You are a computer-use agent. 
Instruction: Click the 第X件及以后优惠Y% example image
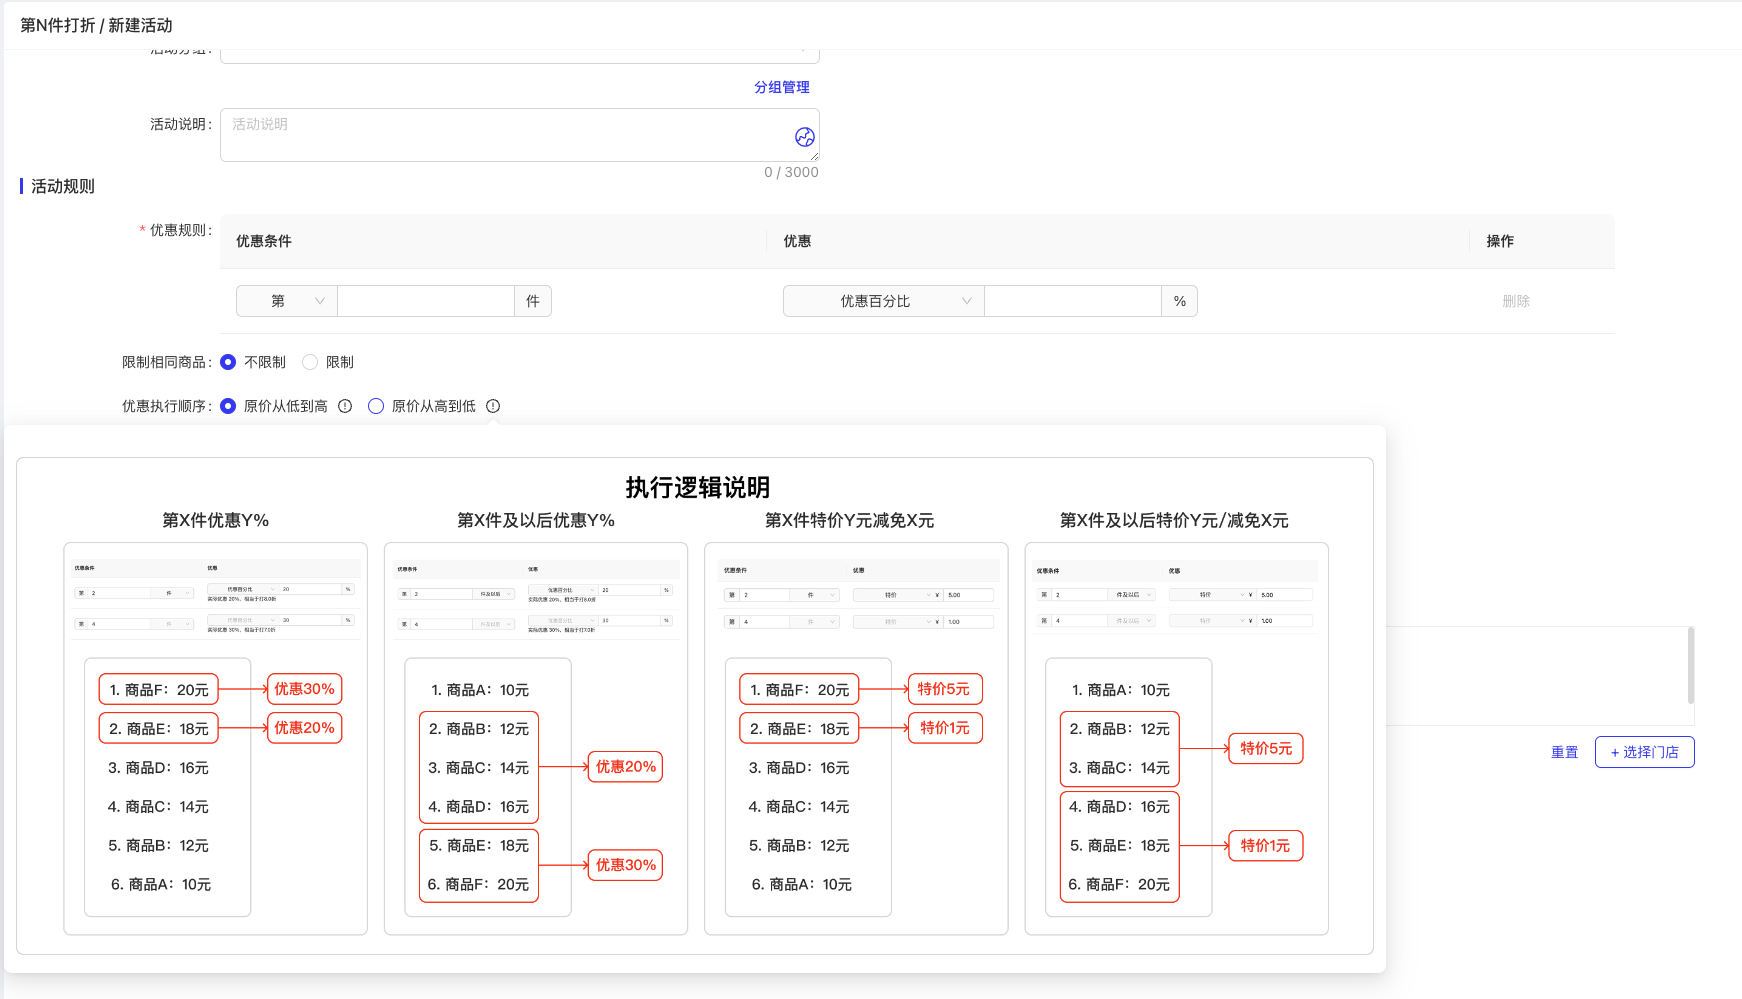tap(536, 738)
